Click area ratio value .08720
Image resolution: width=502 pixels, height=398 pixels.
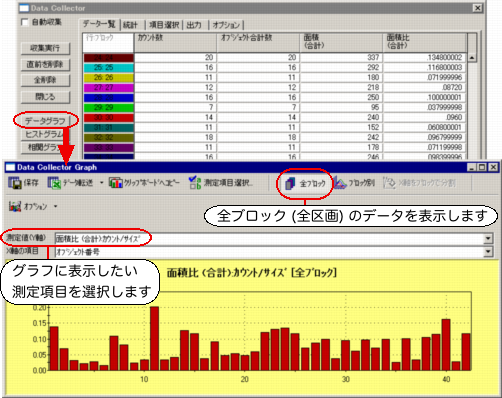pos(452,87)
